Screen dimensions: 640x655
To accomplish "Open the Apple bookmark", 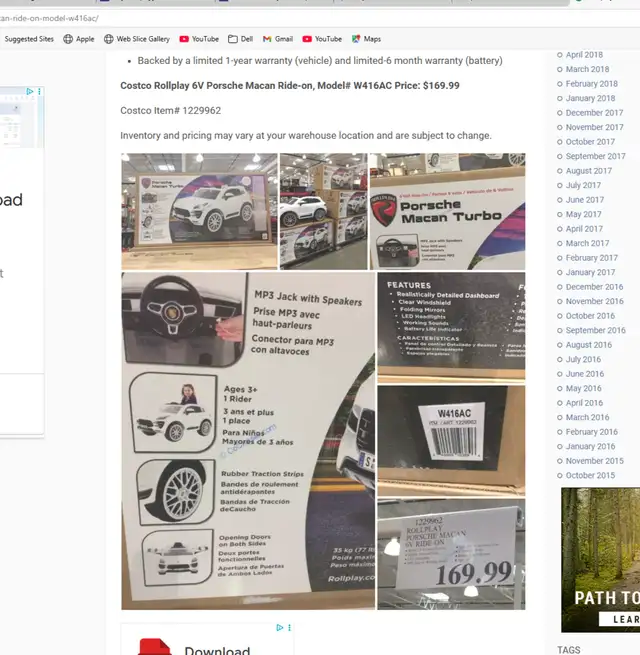I will point(79,39).
